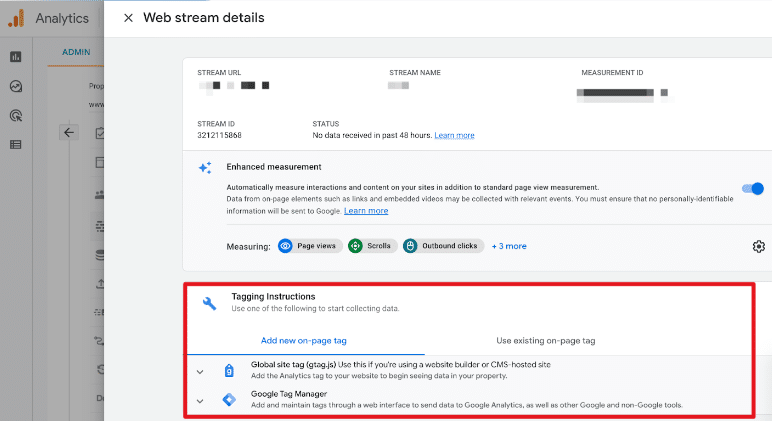Click the admin back arrow button
This screenshot has width=772, height=421.
pos(69,132)
